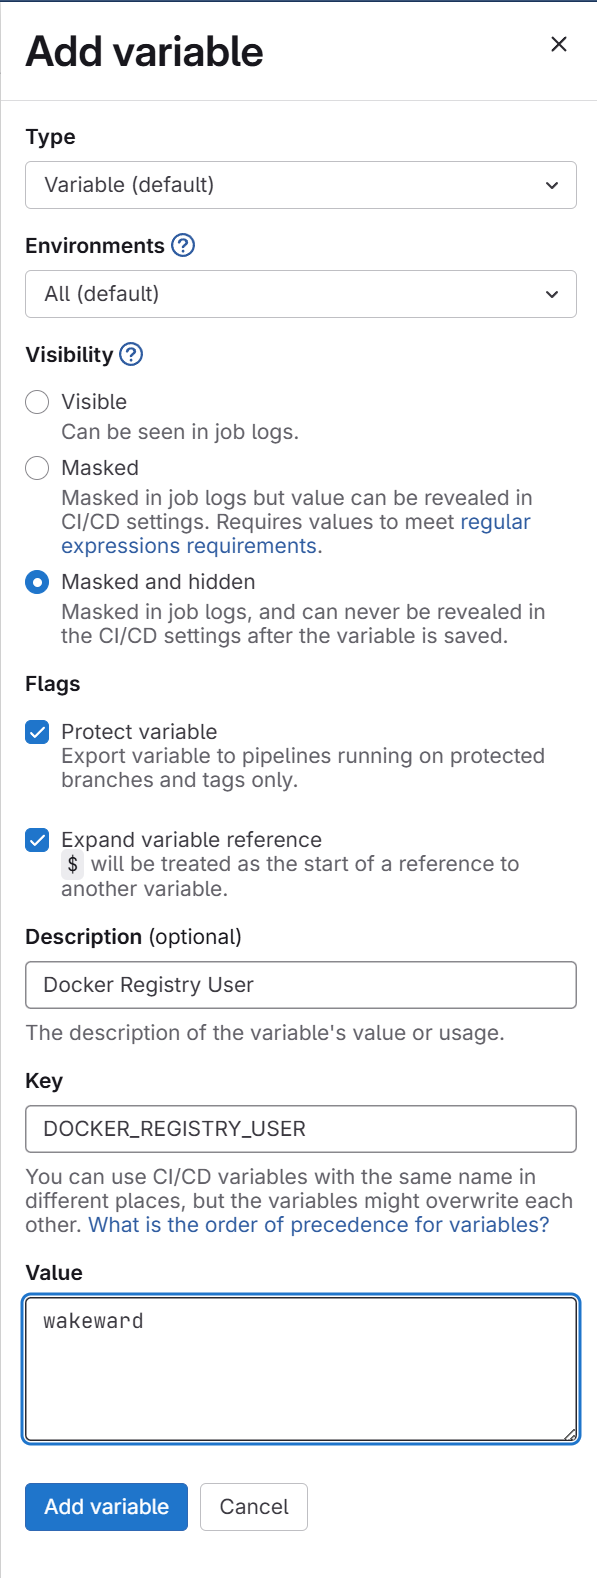Close the Add variable dialog

pyautogui.click(x=558, y=44)
